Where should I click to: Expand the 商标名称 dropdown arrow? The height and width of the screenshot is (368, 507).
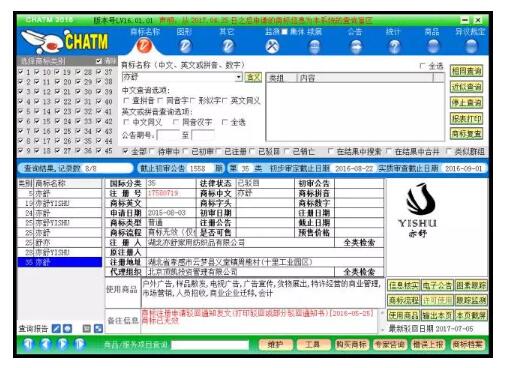point(239,77)
